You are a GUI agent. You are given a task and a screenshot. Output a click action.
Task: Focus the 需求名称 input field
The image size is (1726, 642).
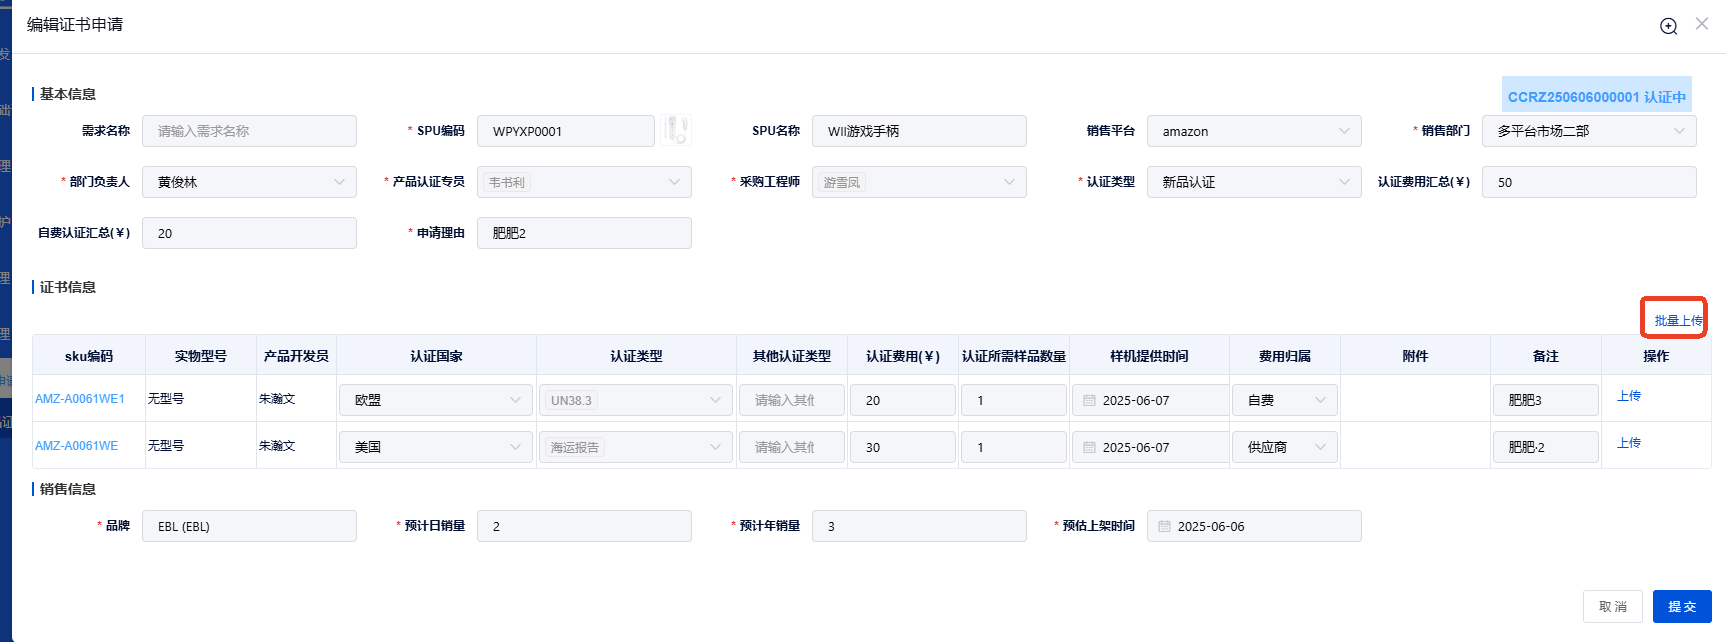(x=249, y=131)
